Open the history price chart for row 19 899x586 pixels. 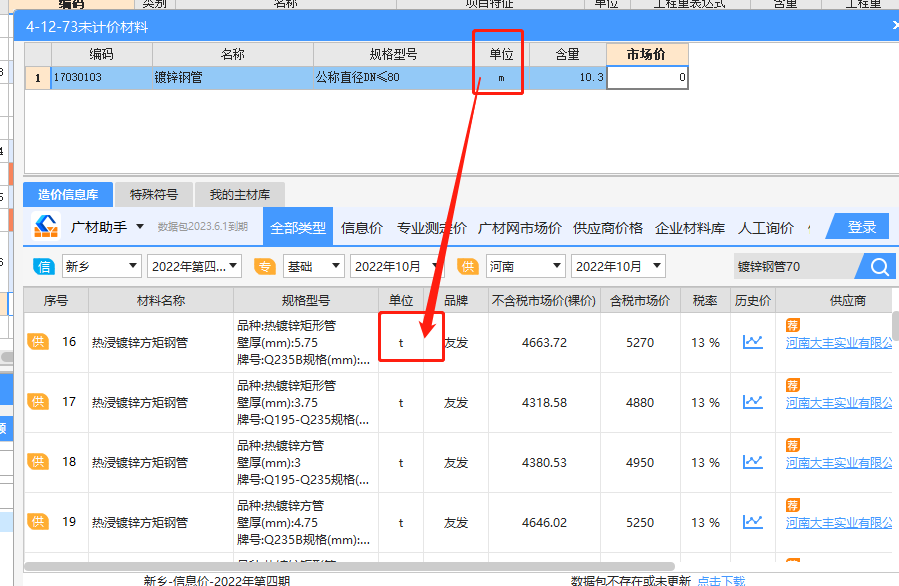pyautogui.click(x=752, y=522)
